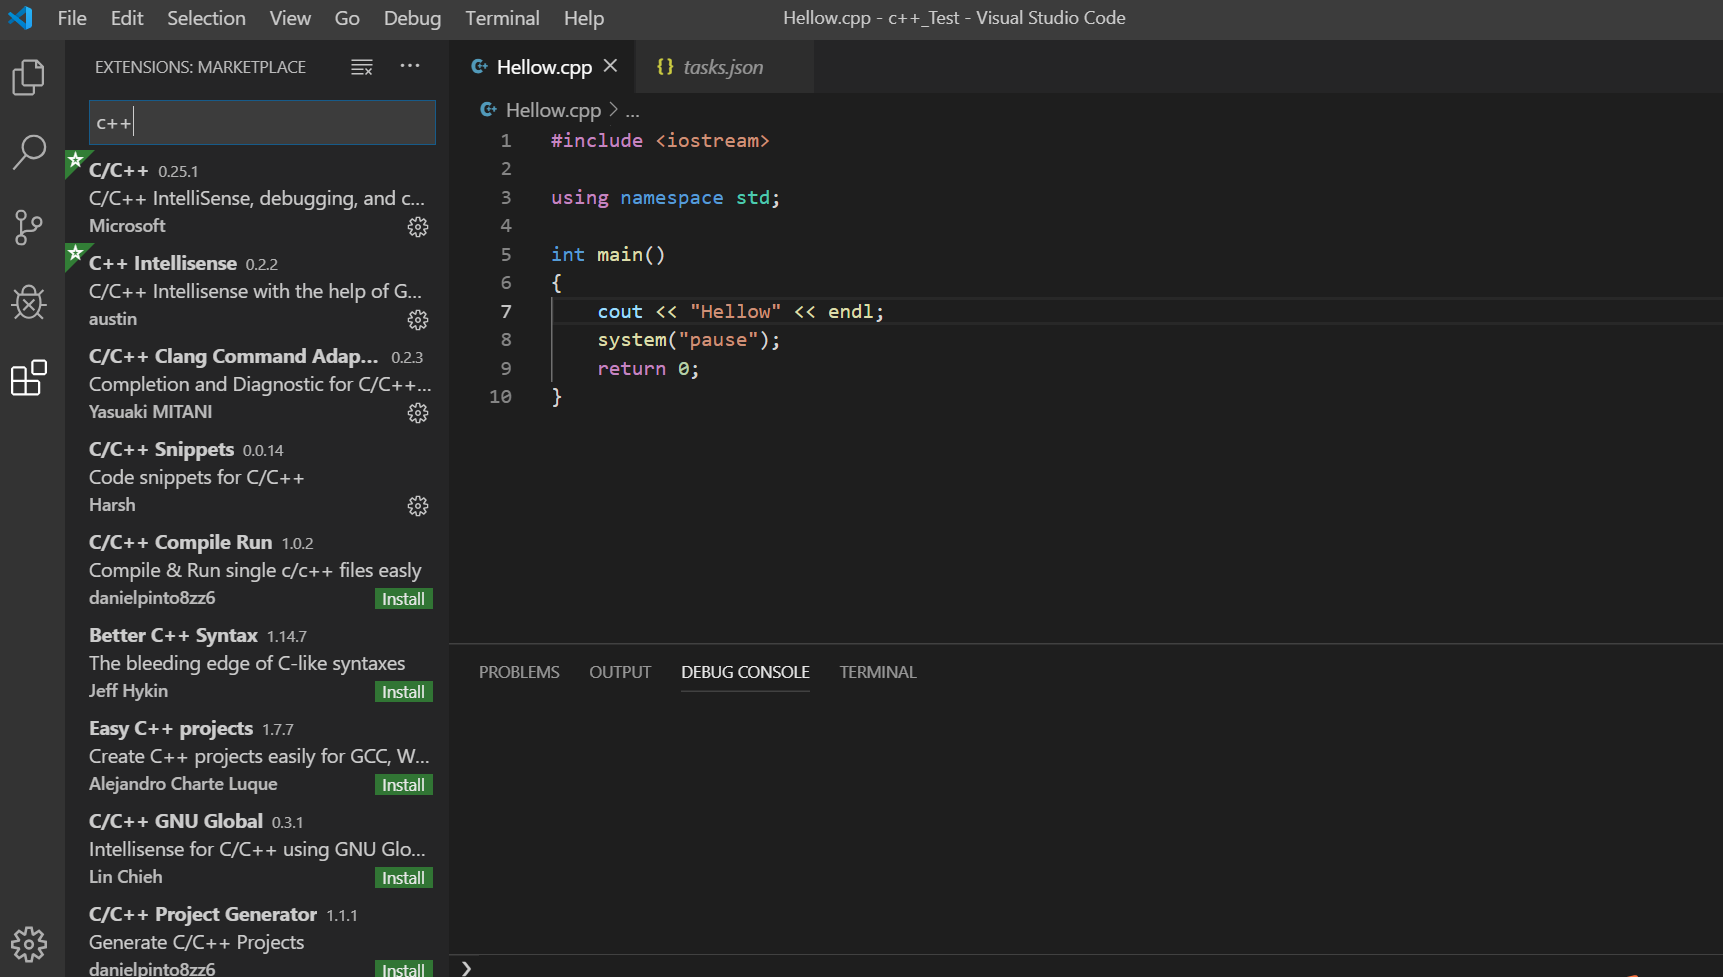Place cursor on the cout line 7
Screen dimensions: 1723x977
tap(740, 312)
